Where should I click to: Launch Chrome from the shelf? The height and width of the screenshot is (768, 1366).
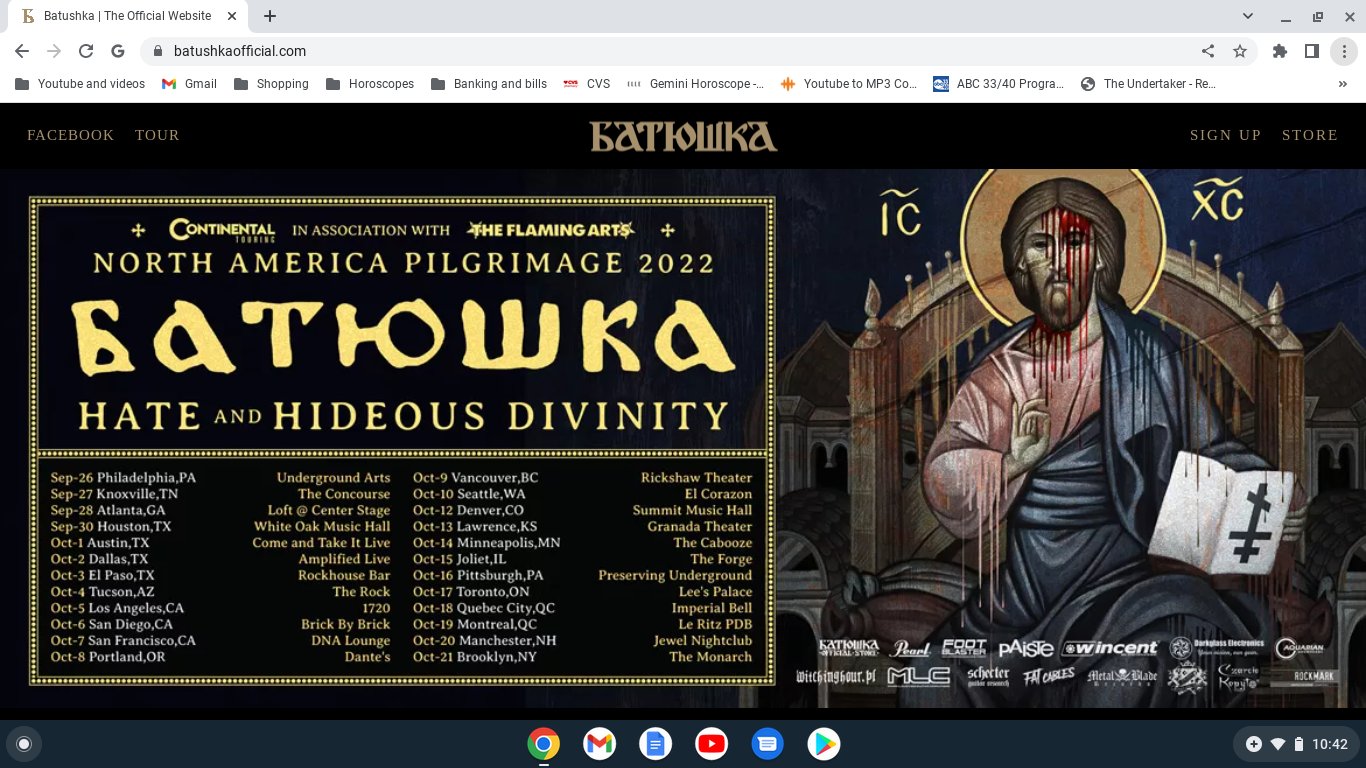pos(544,744)
